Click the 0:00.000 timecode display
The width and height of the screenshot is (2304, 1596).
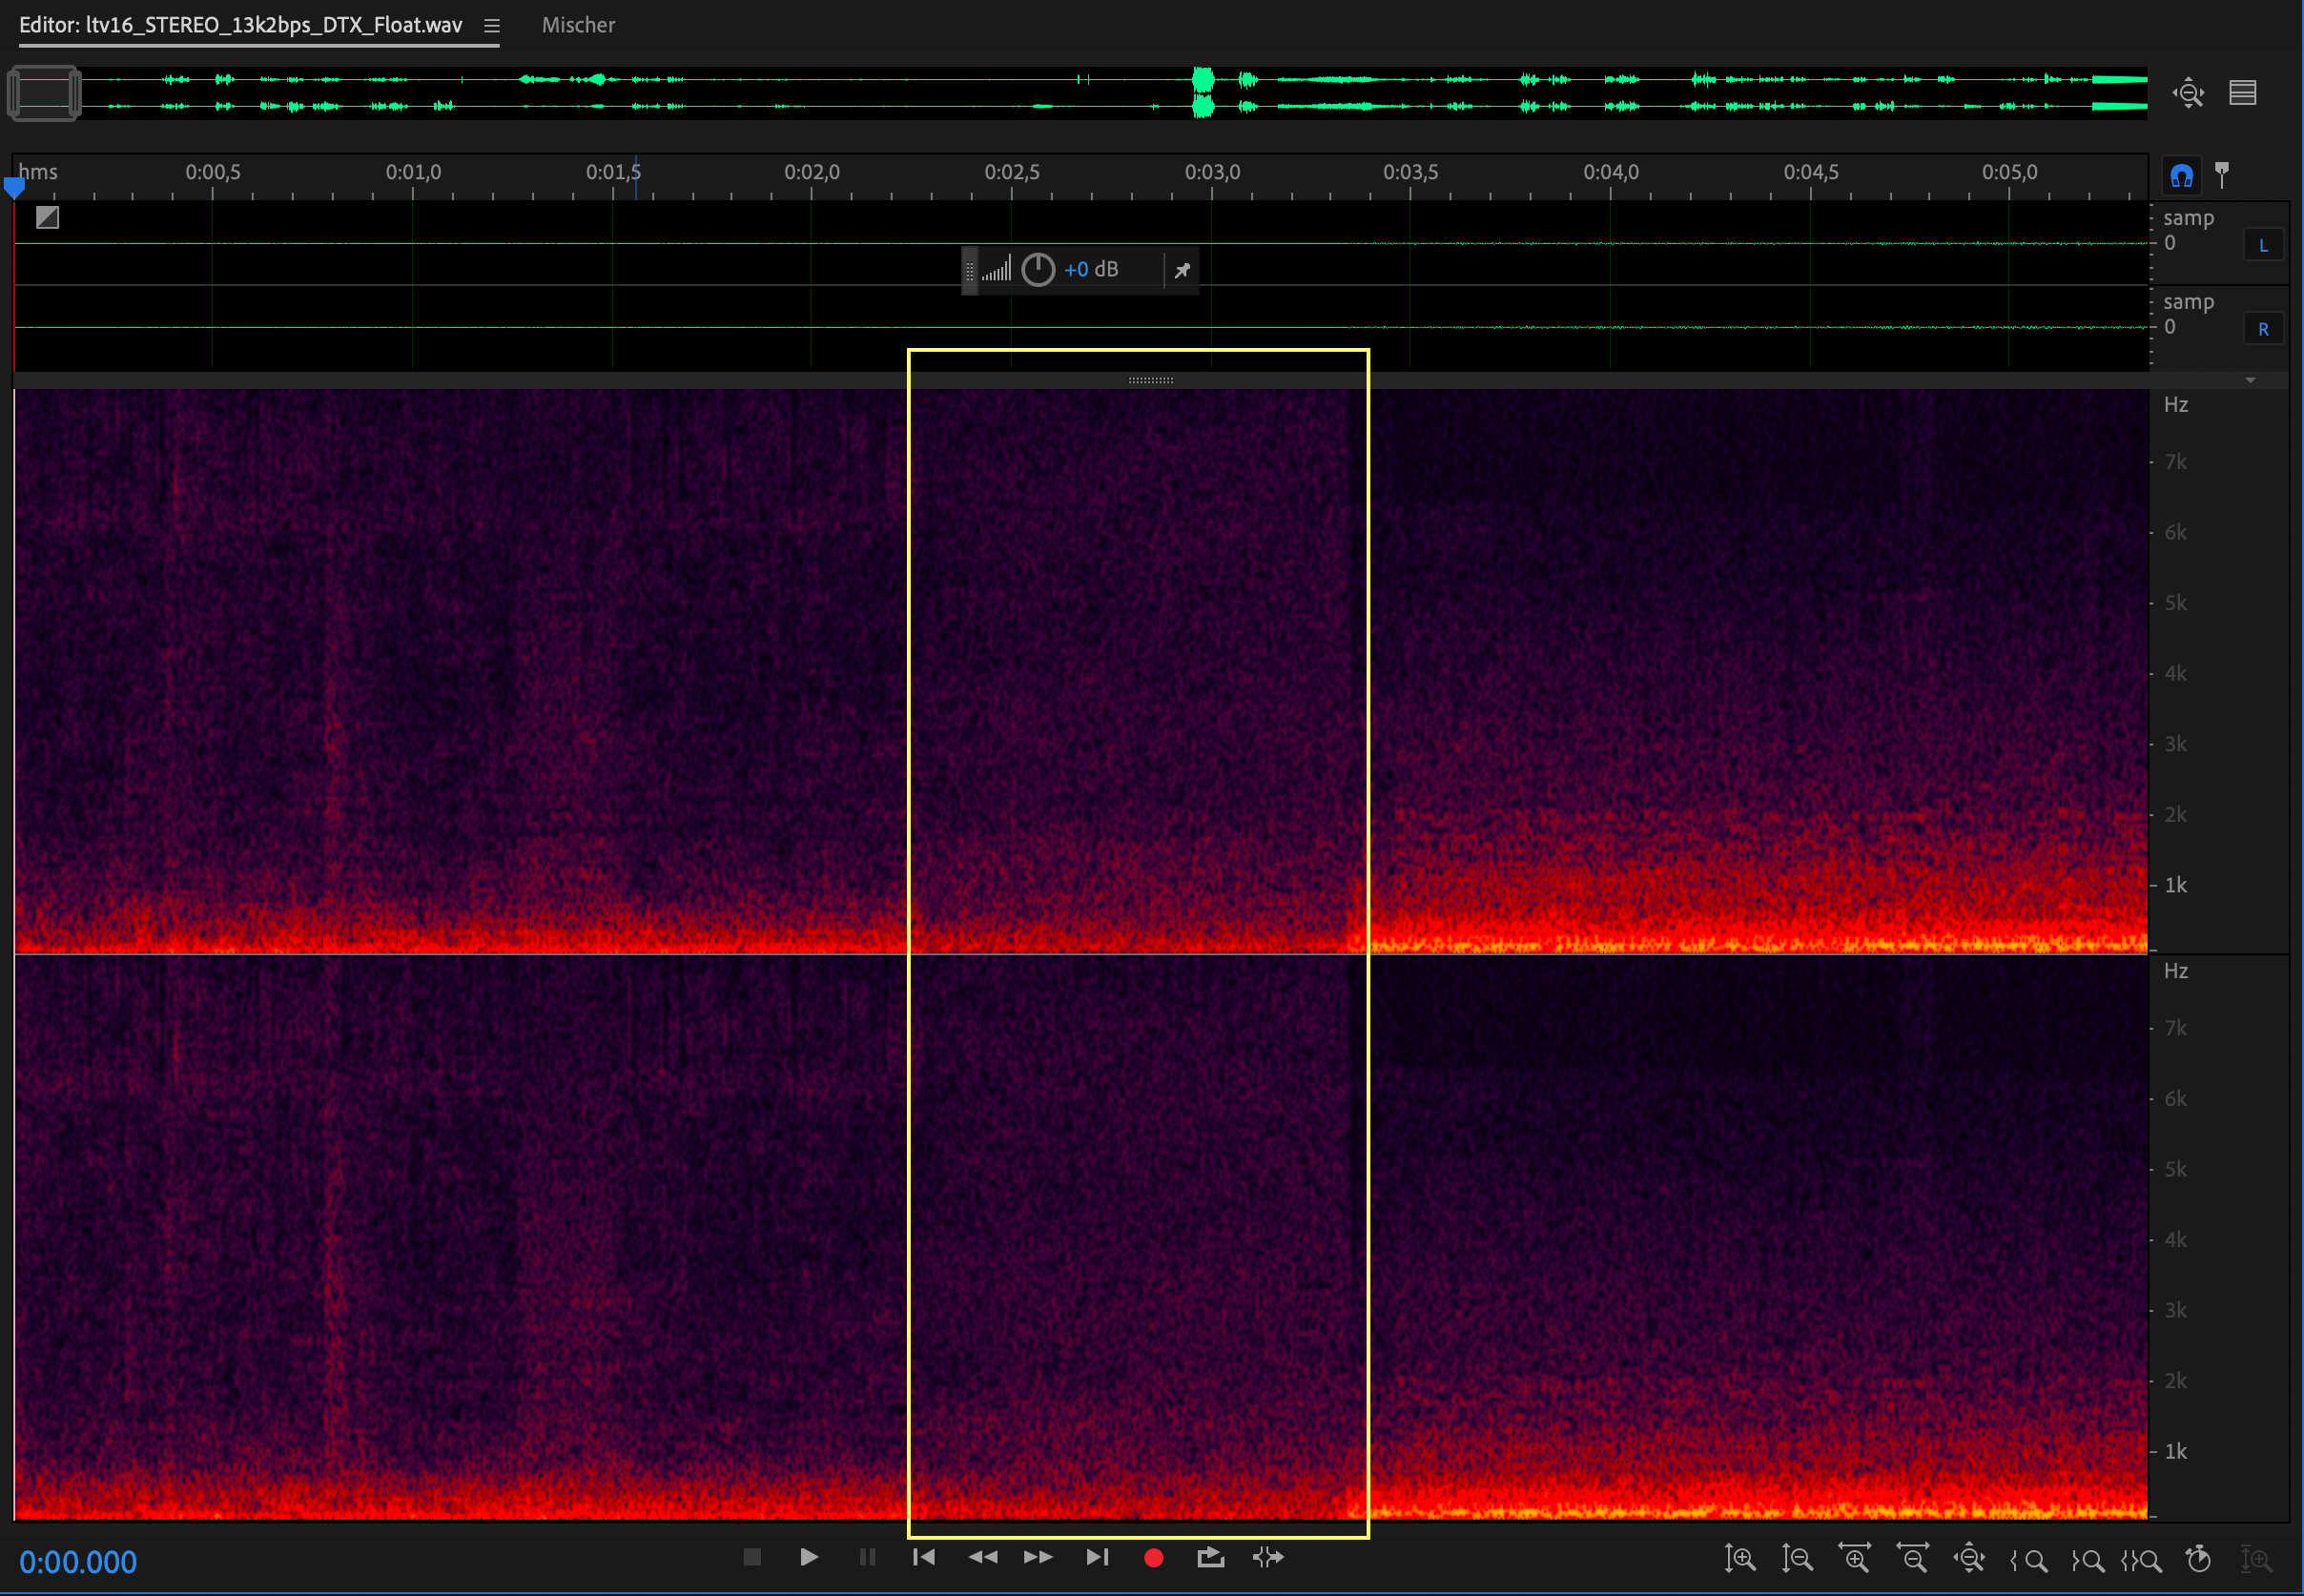point(78,1562)
